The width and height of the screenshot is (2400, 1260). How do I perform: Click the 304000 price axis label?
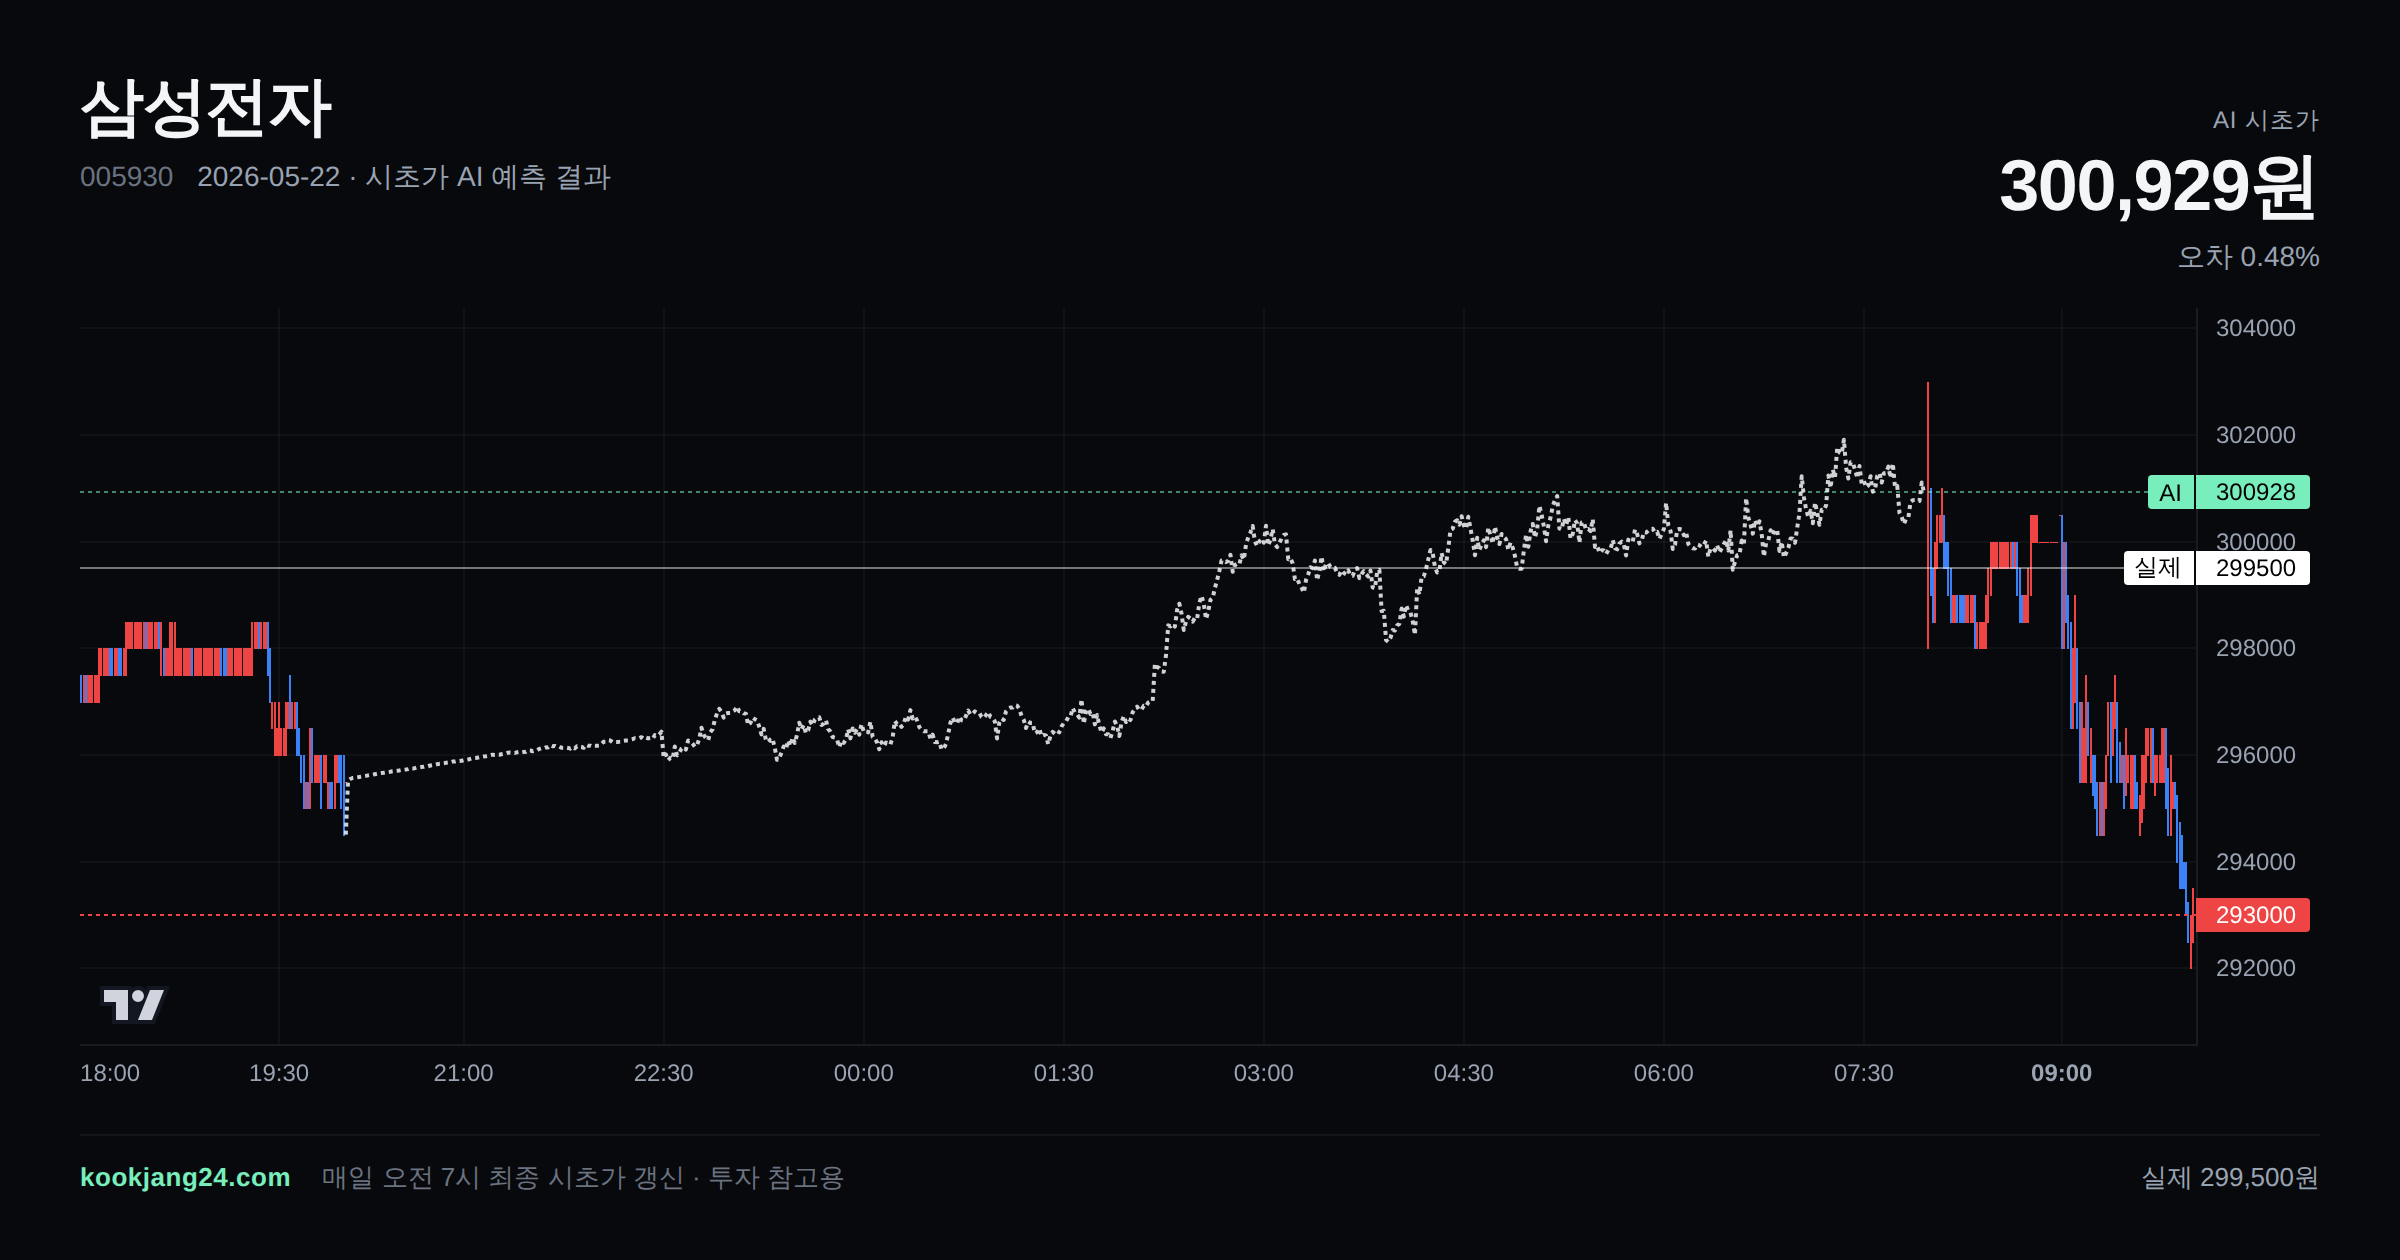2255,328
